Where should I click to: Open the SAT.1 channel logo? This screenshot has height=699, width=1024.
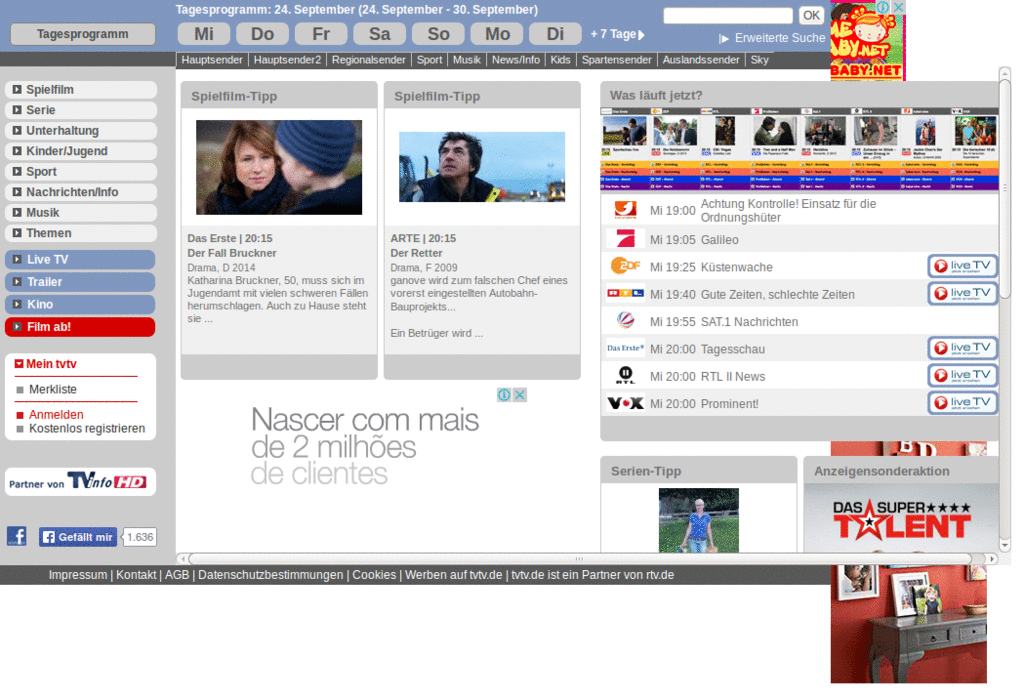tap(625, 320)
